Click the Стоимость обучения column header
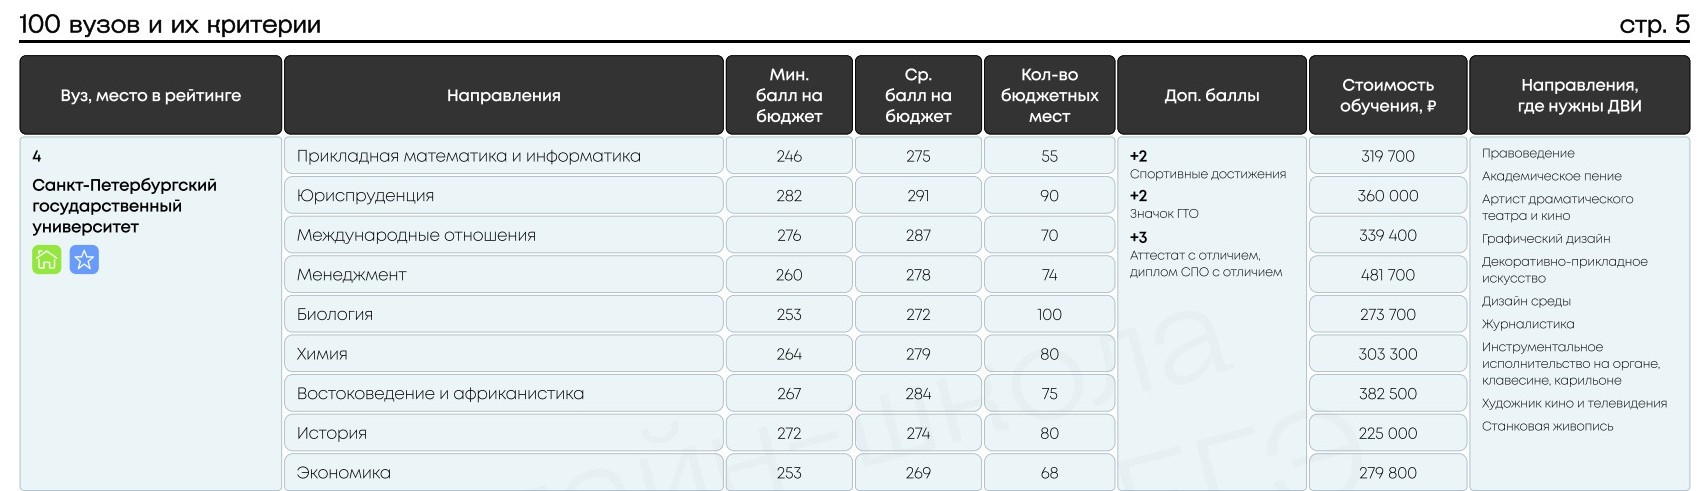This screenshot has height=491, width=1701. click(1388, 95)
